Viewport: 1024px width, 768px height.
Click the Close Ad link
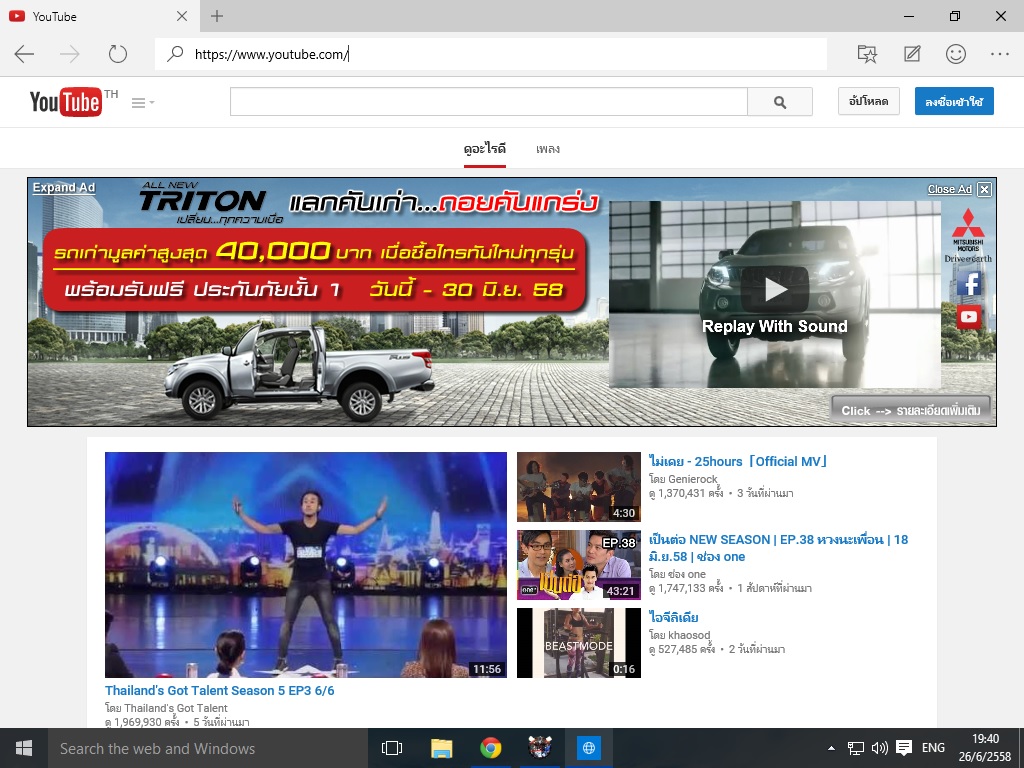950,189
